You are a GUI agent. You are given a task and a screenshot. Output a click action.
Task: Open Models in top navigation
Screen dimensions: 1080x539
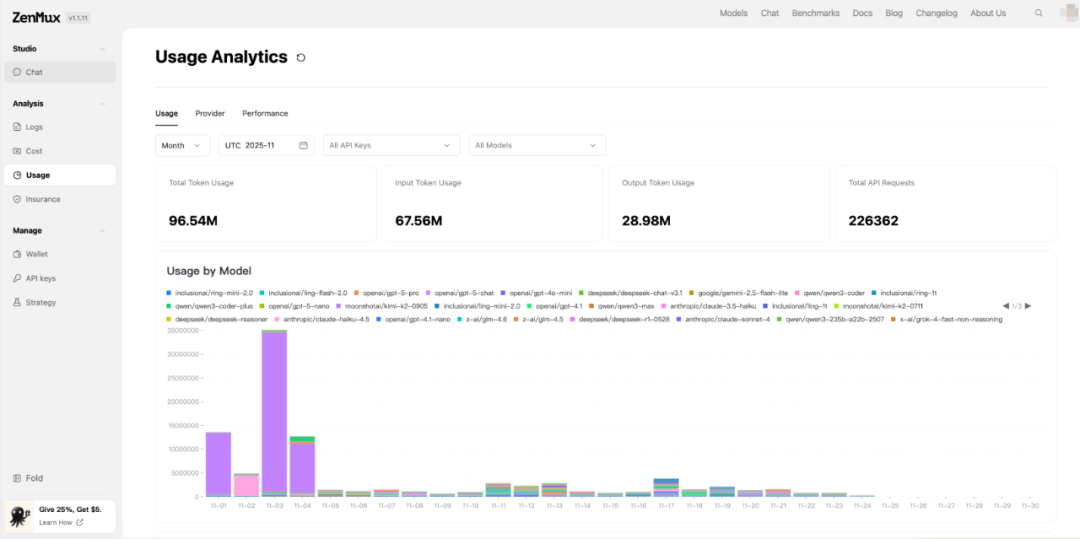point(734,13)
